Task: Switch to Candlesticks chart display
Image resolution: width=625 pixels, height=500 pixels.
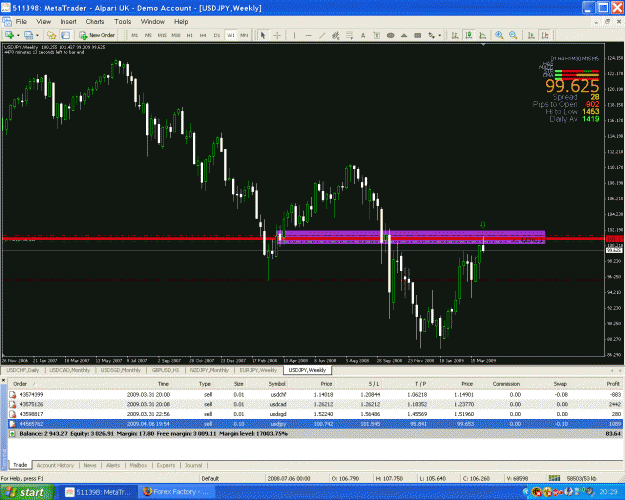Action: pyautogui.click(x=469, y=35)
